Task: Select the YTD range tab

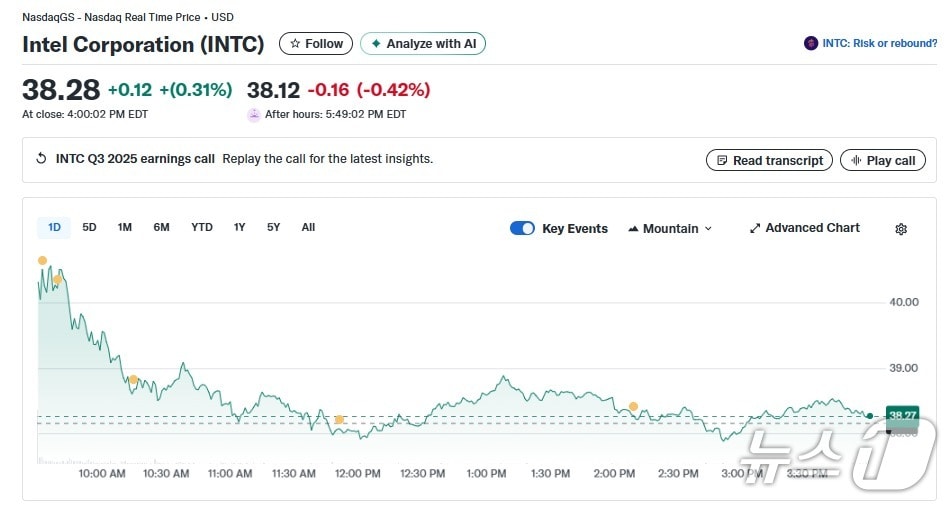Action: click(x=201, y=227)
